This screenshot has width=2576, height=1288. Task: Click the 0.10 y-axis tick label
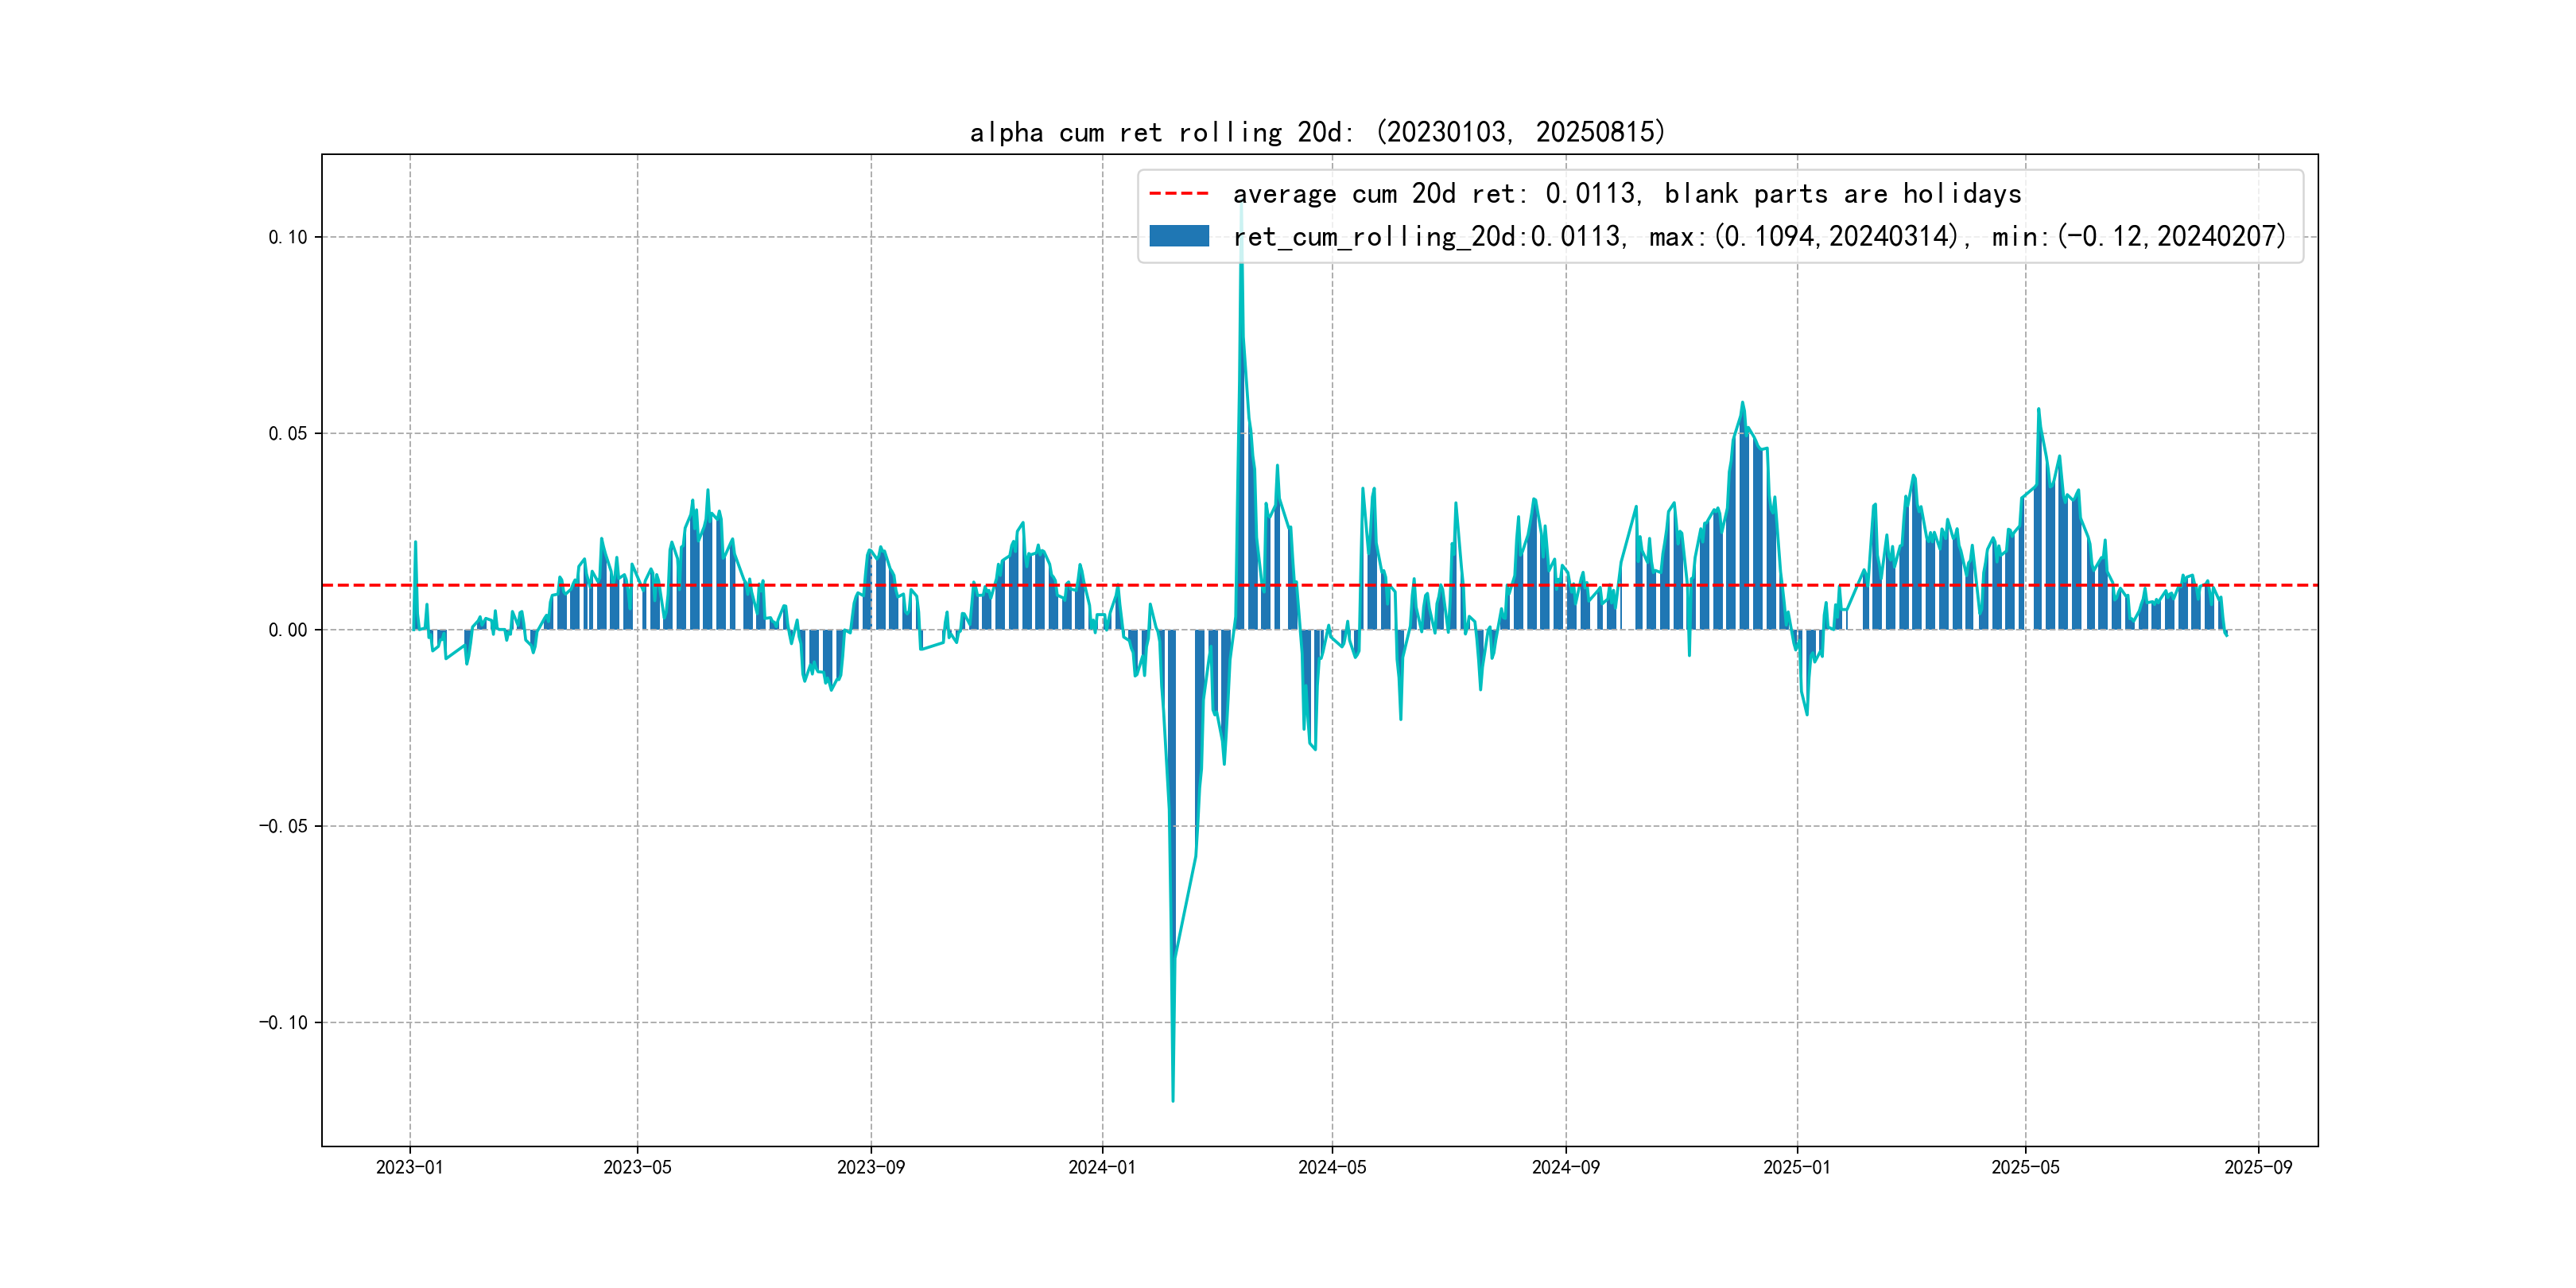point(287,237)
